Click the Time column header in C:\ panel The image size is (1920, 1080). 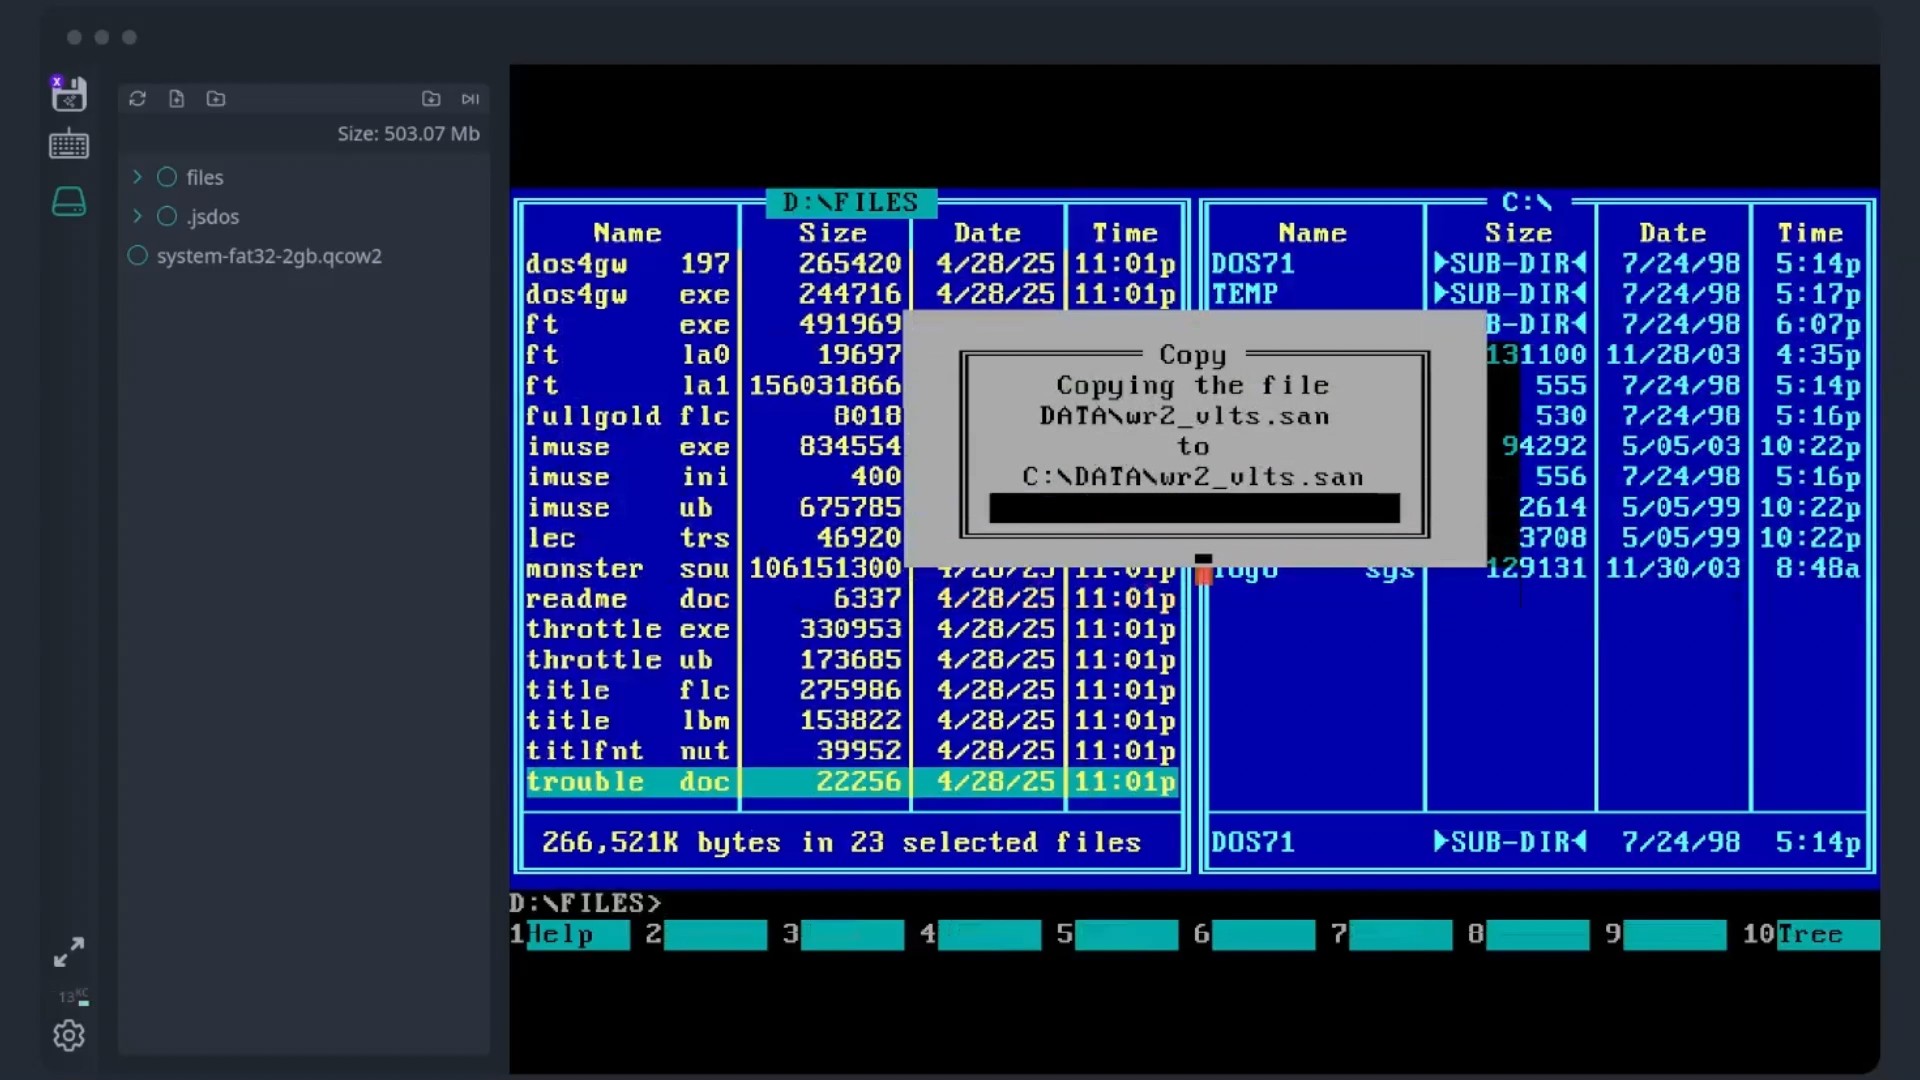tap(1810, 233)
